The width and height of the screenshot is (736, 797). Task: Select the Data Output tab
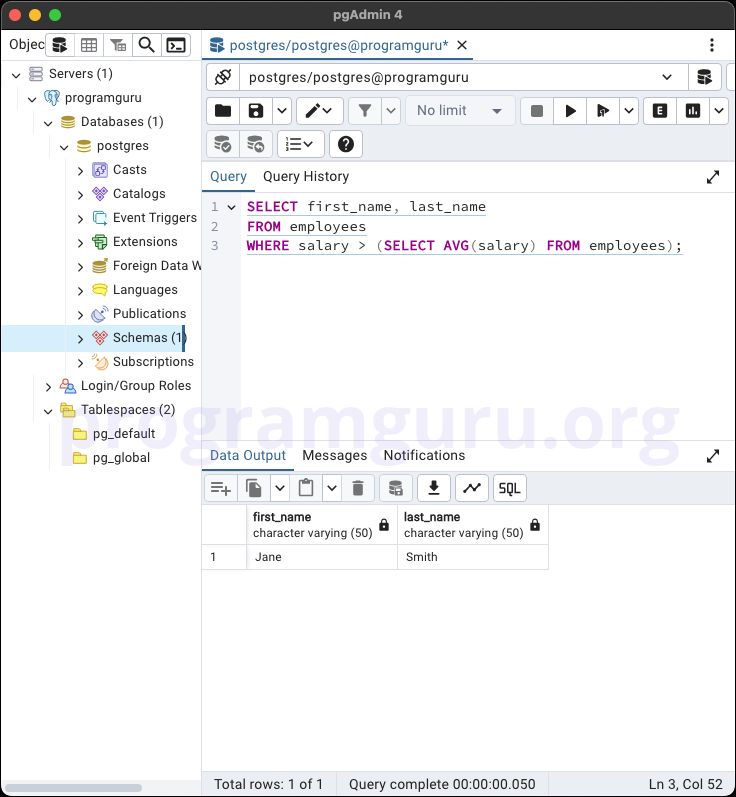[x=248, y=455]
